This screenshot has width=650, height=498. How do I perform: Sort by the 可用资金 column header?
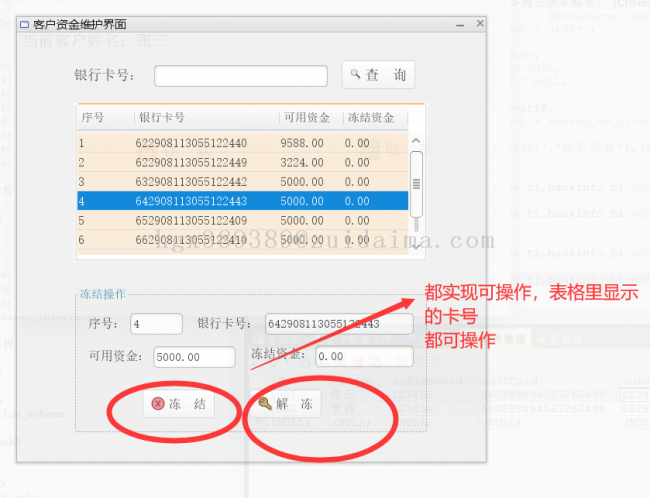309,119
